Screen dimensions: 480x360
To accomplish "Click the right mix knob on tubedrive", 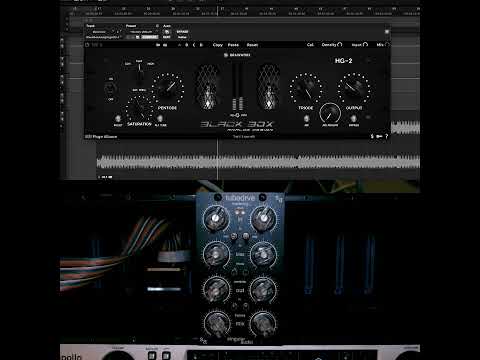I will point(263,323).
